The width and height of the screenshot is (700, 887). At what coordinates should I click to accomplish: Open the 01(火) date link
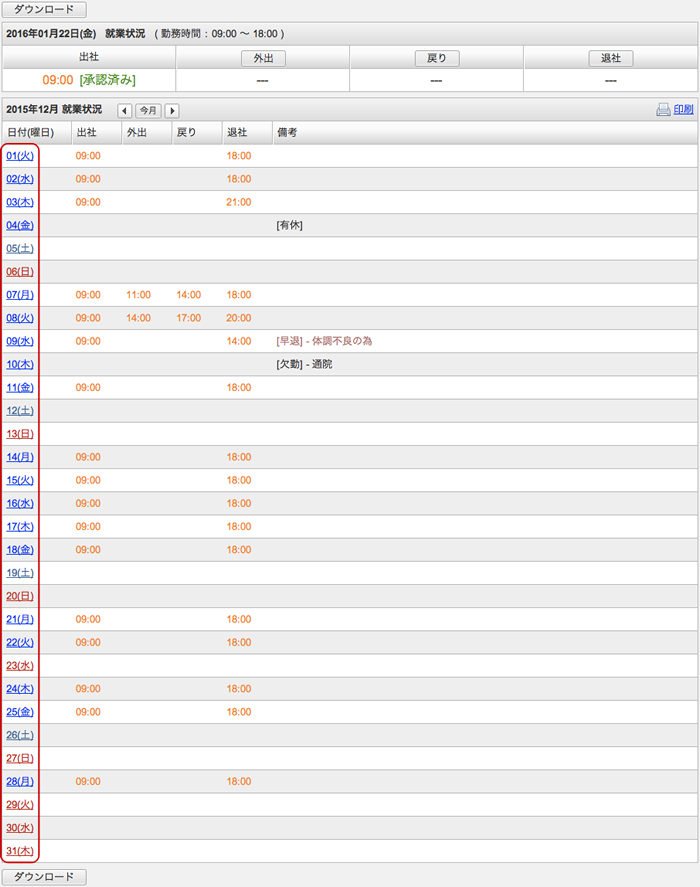tap(20, 156)
